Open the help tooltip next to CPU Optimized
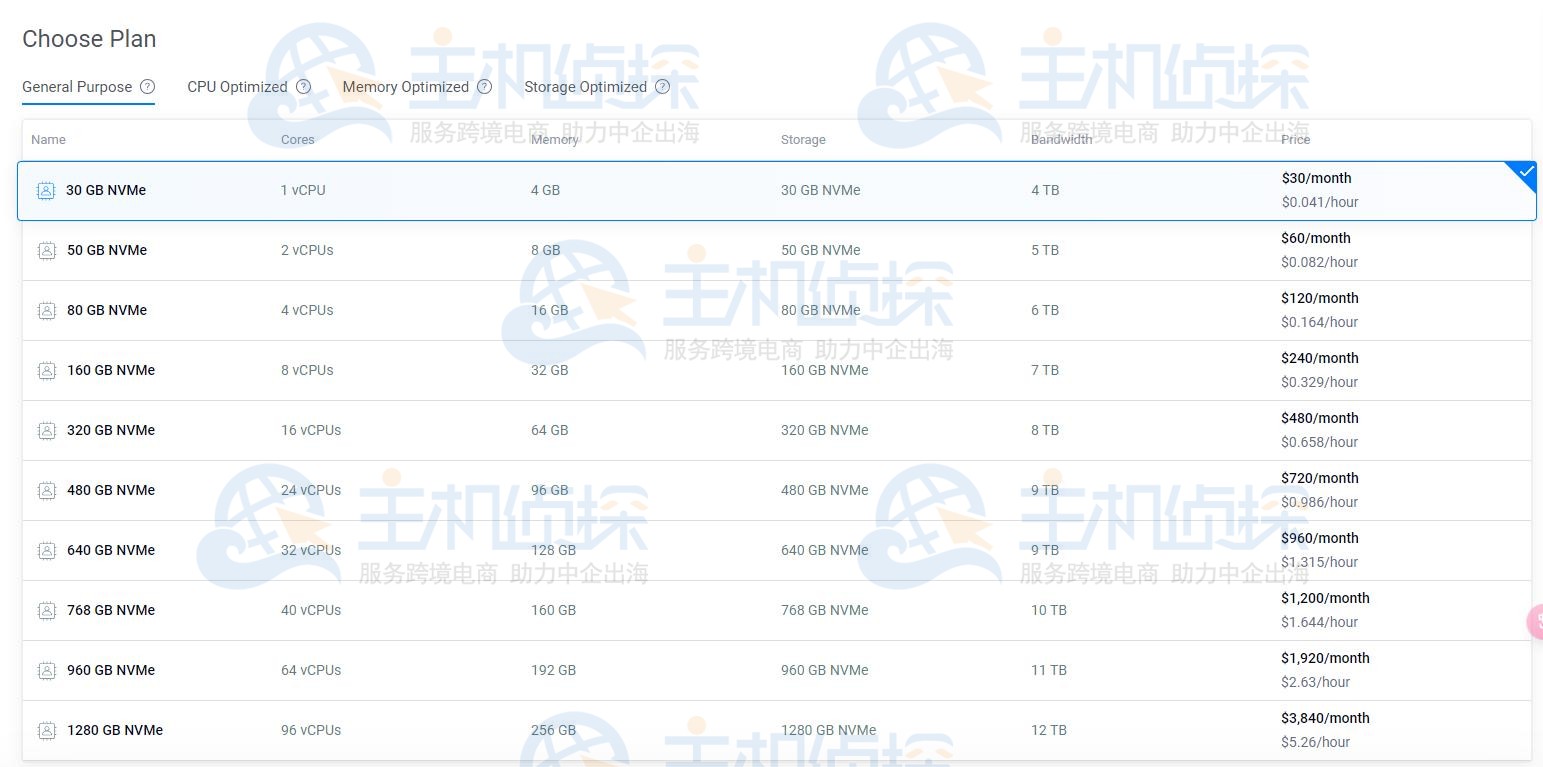The width and height of the screenshot is (1543, 767). click(x=303, y=86)
